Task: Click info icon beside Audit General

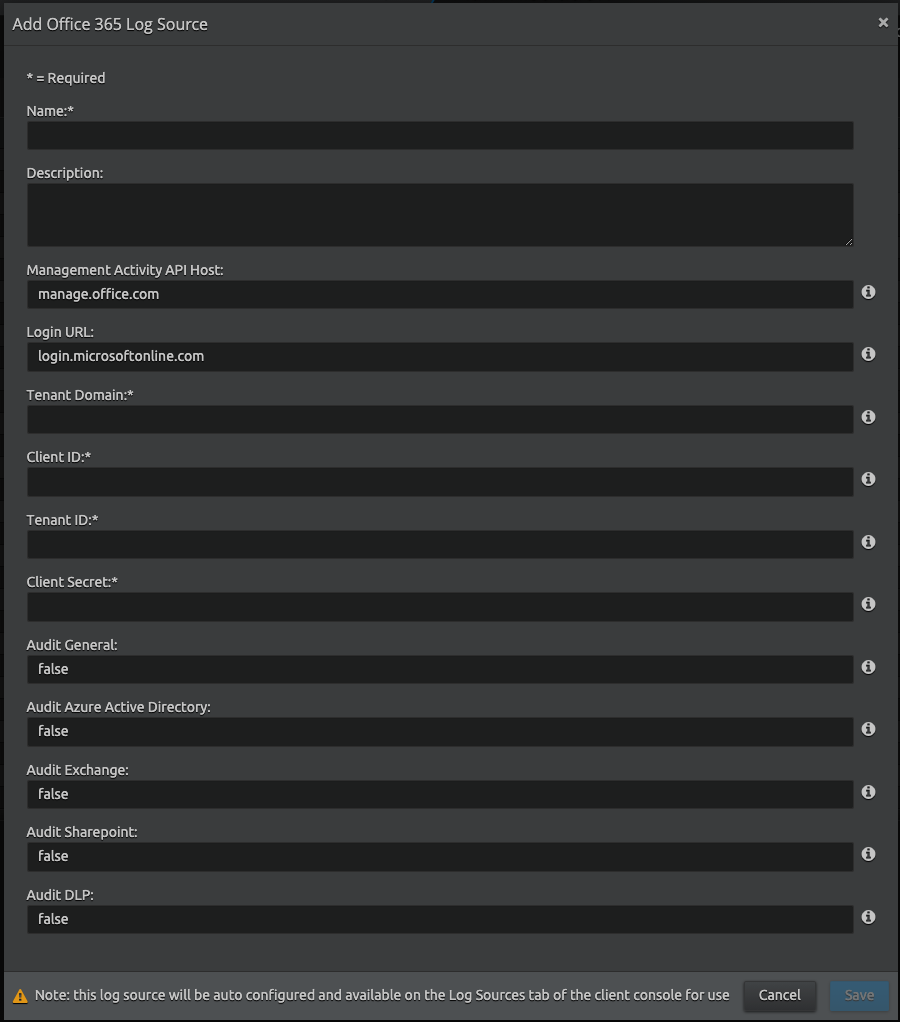Action: tap(869, 667)
